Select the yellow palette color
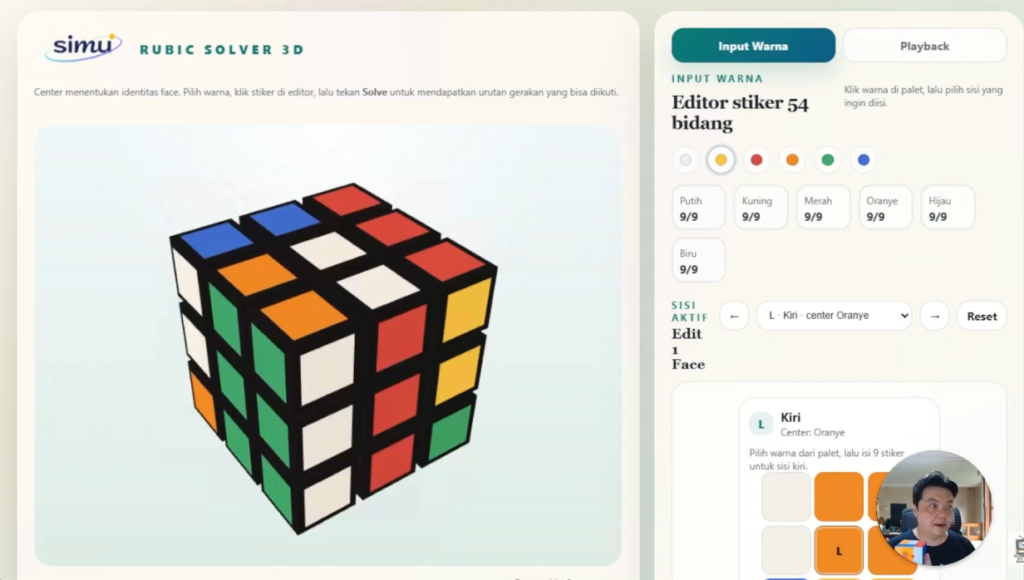This screenshot has height=580, width=1024. pos(721,160)
